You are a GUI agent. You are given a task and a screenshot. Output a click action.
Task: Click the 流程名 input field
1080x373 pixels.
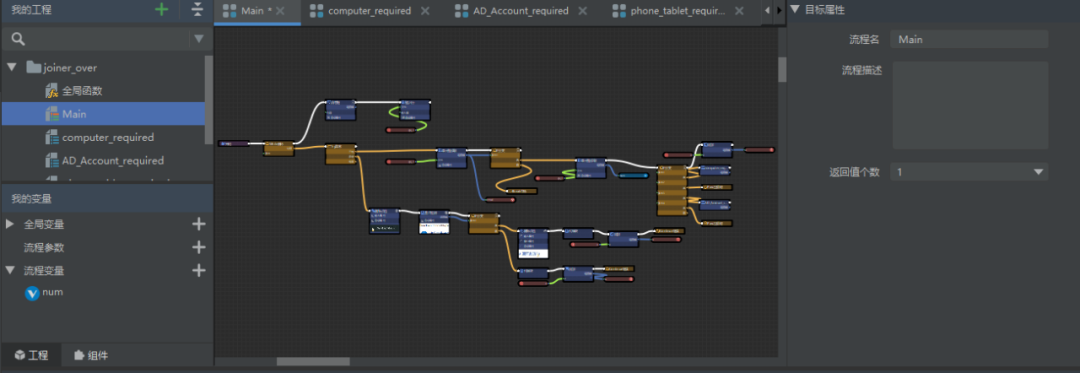click(969, 39)
